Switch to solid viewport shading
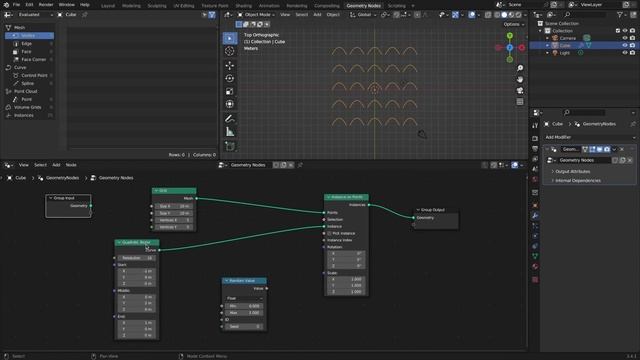Image resolution: width=640 pixels, height=360 pixels. [504, 15]
